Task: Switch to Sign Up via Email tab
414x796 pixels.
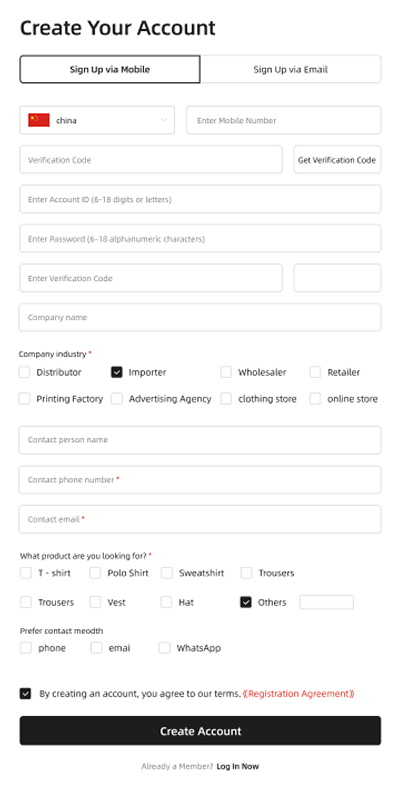Action: coord(291,70)
